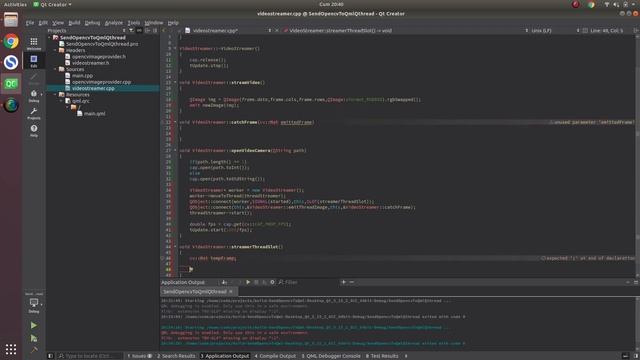Close the videostreamer.cpp document with X
The height and width of the screenshot is (360, 640).
[x=277, y=31]
